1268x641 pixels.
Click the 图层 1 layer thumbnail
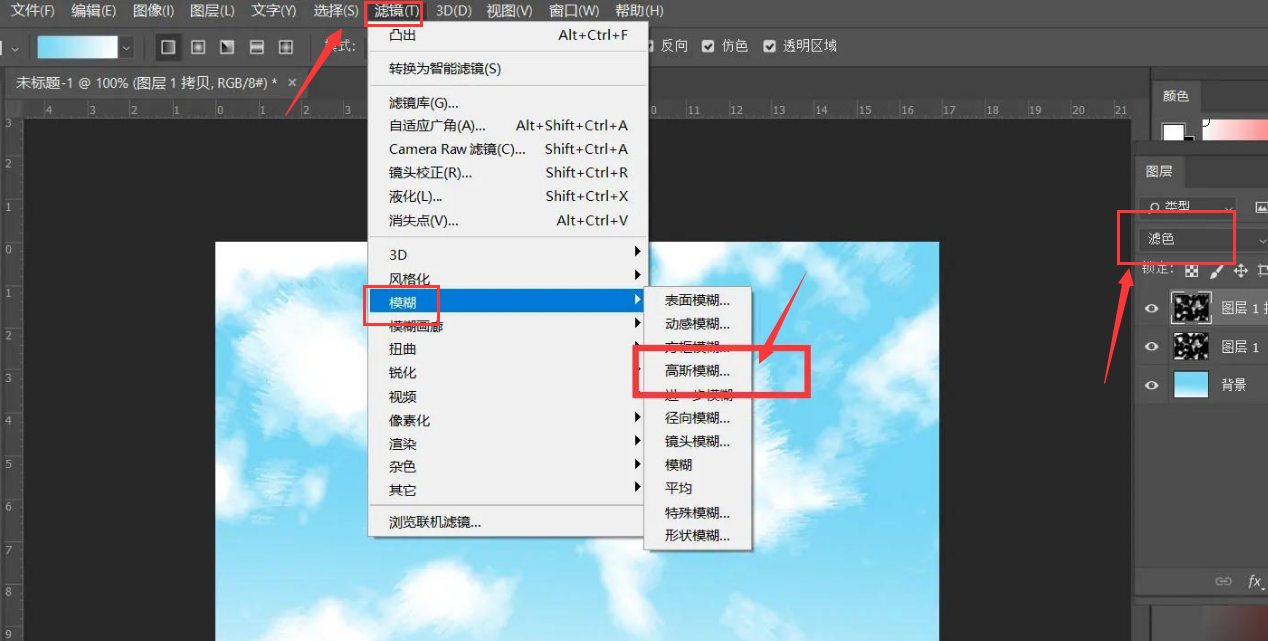1191,346
